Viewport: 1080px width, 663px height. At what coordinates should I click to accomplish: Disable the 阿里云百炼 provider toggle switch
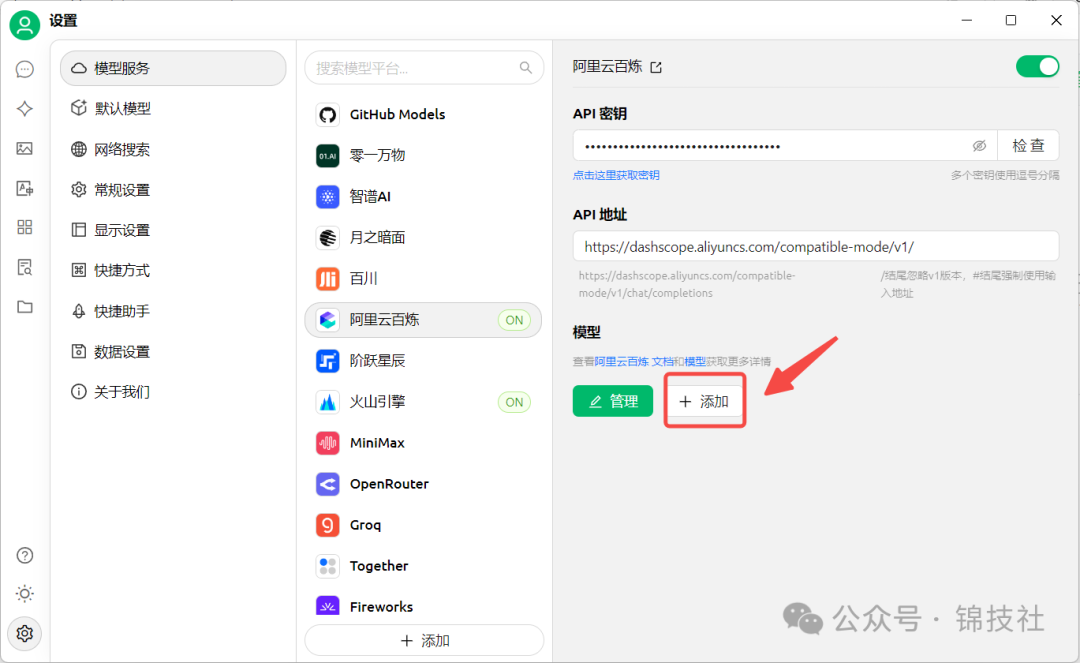[x=1037, y=67]
